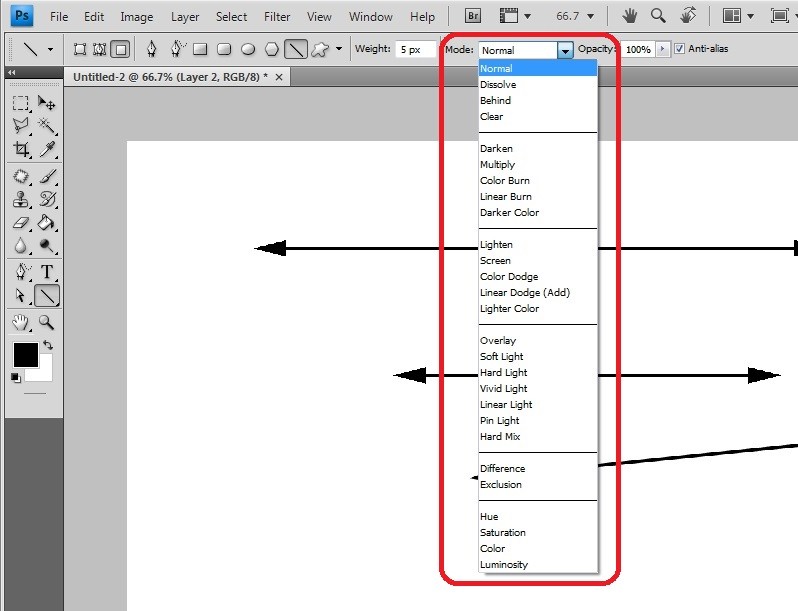Choose Overlay blending mode
798x611 pixels.
coord(538,340)
